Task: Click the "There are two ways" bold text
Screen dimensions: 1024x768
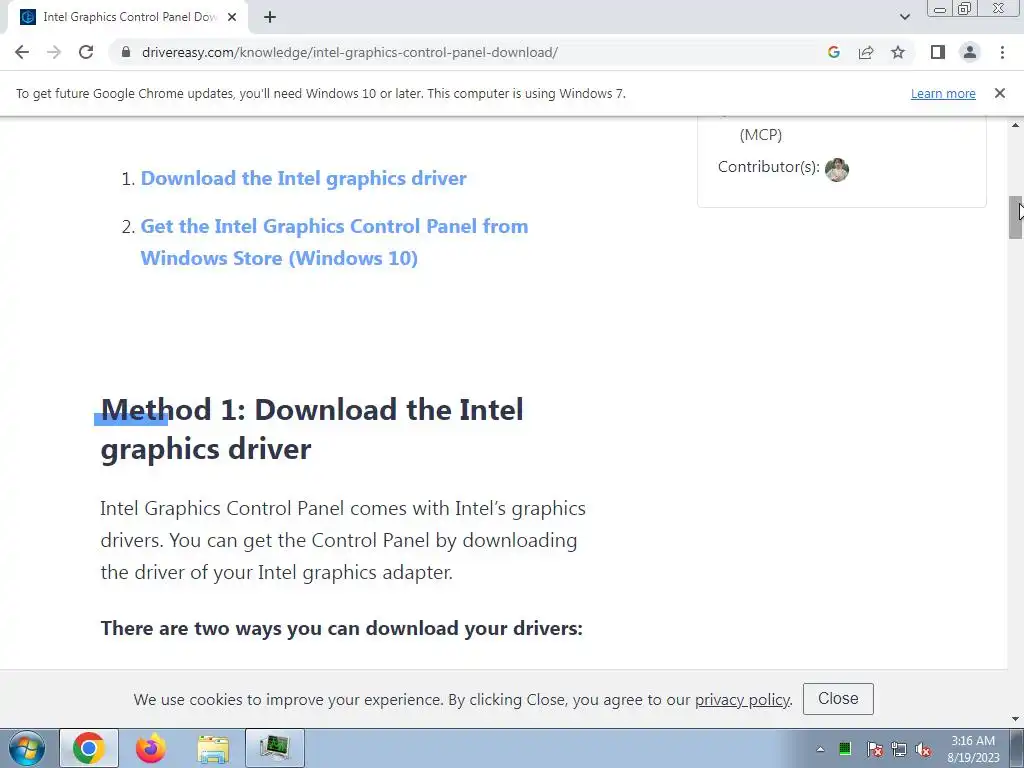Action: [342, 628]
